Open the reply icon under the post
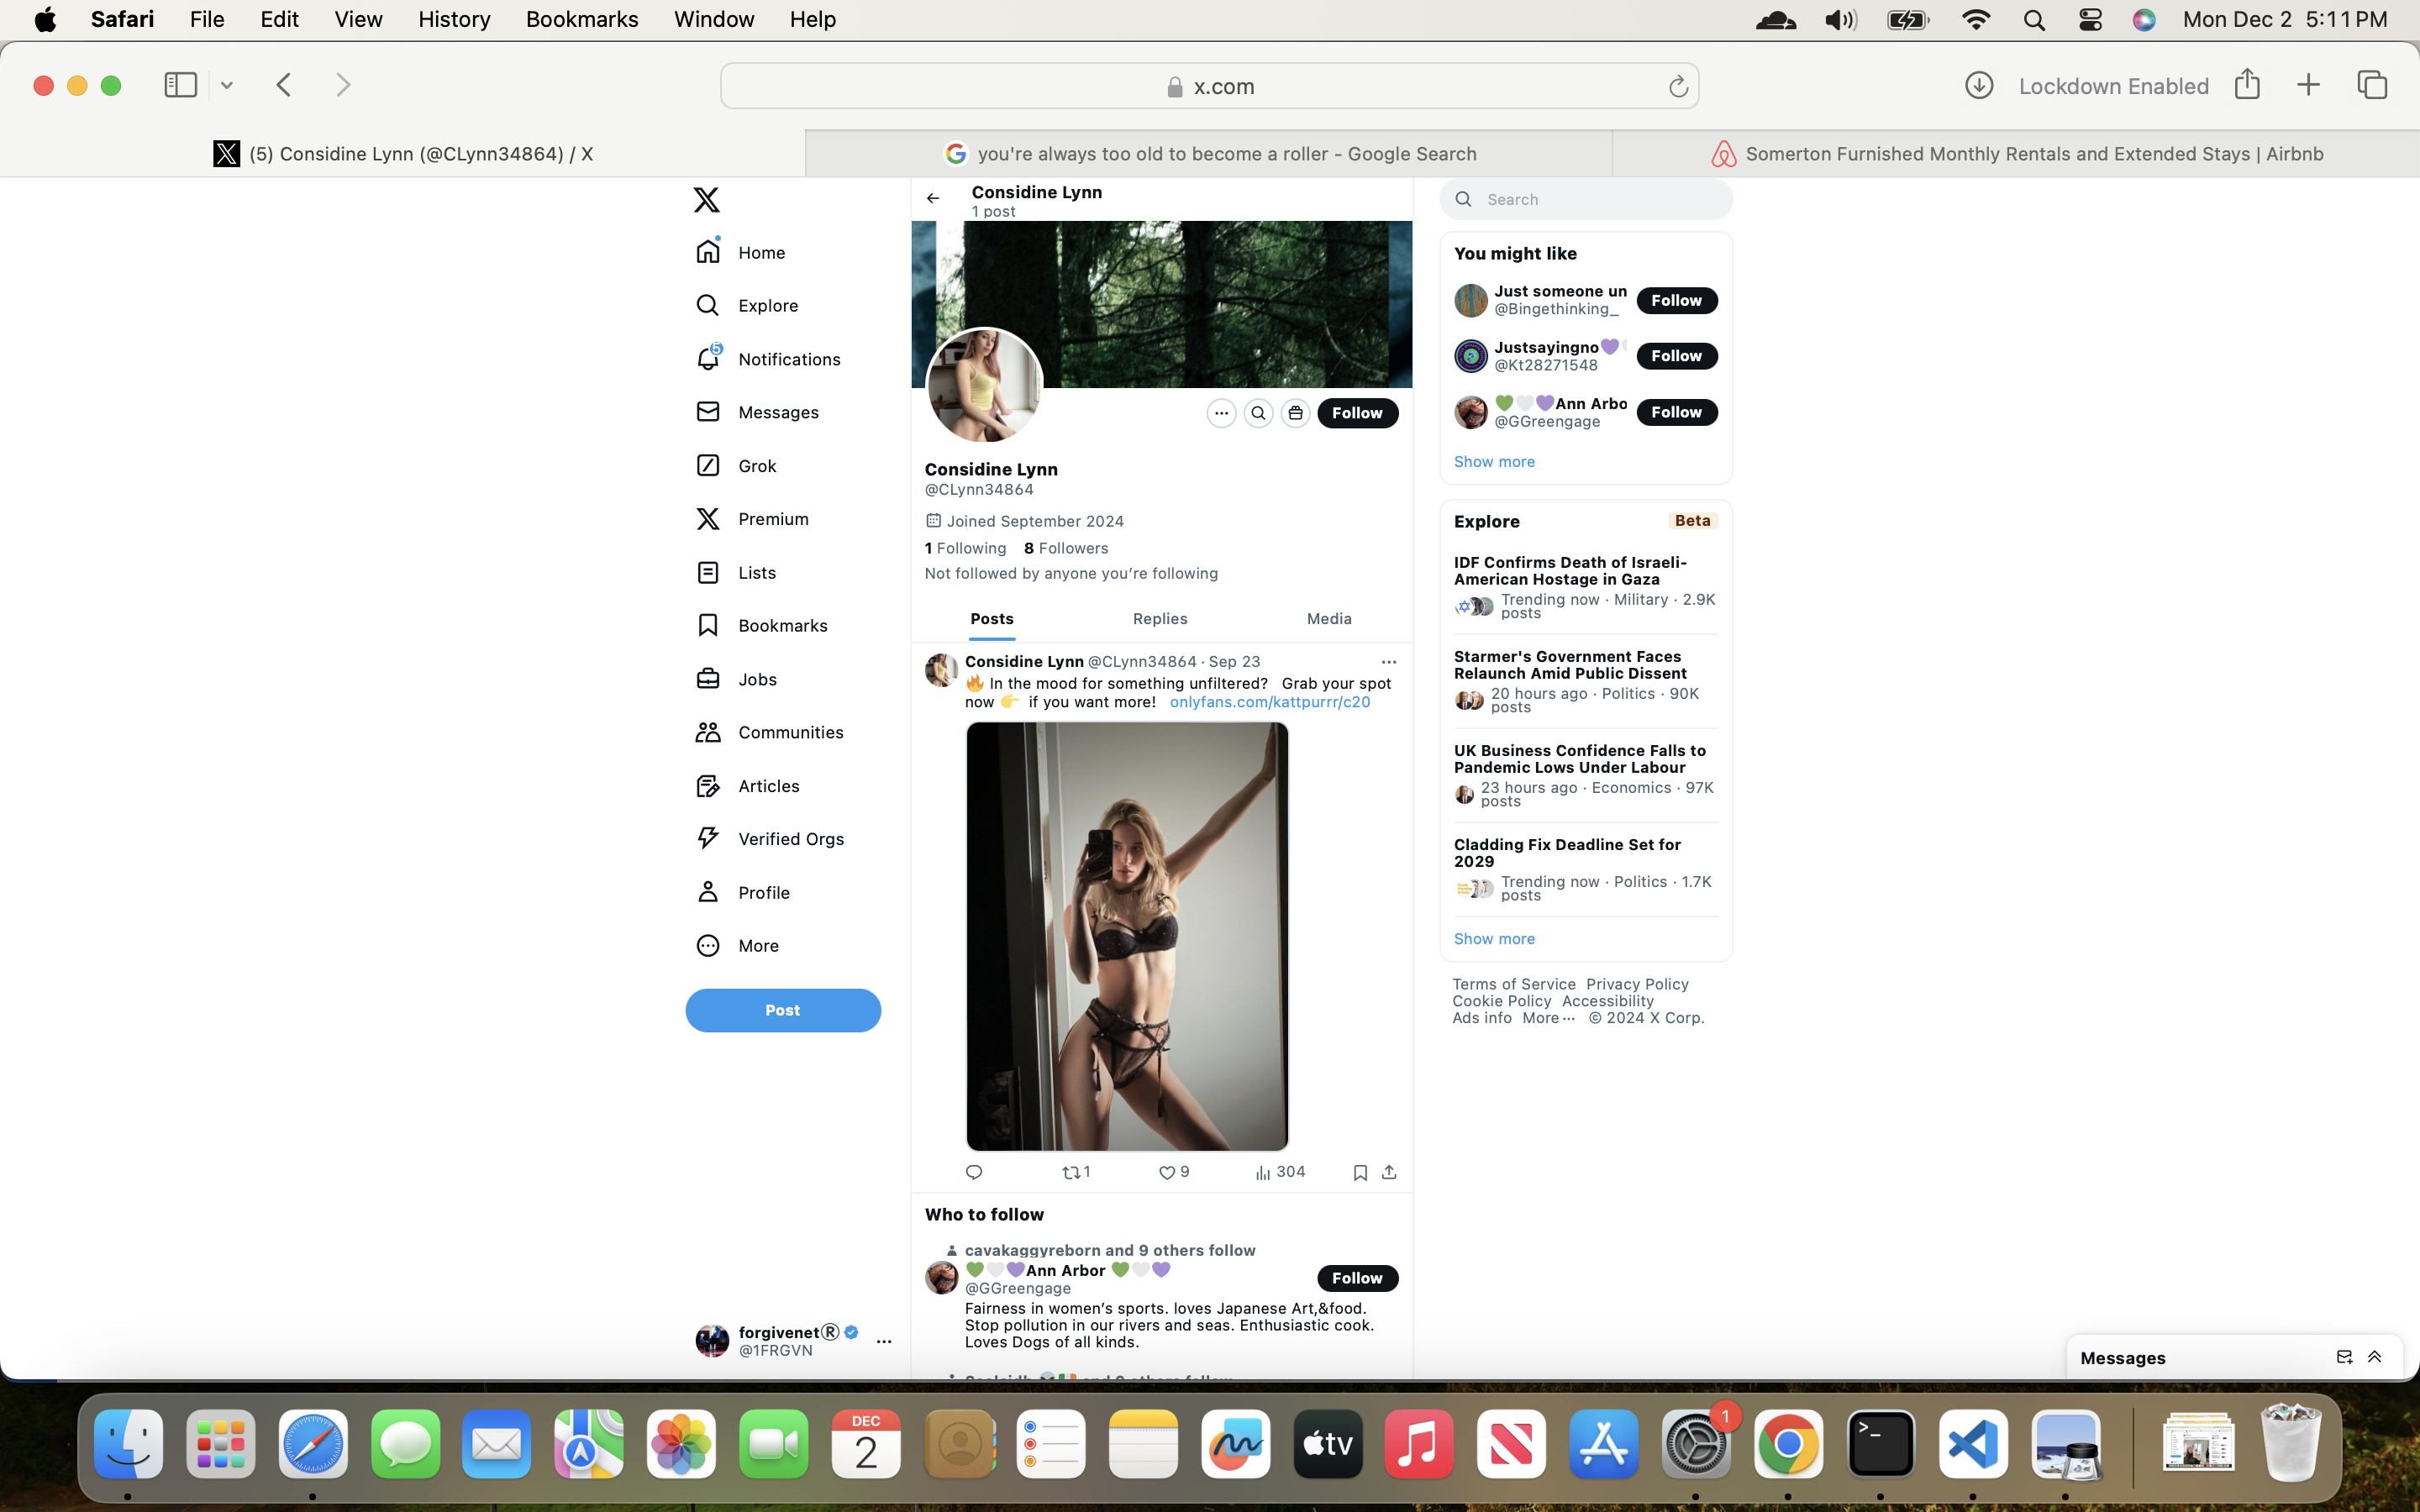 (974, 1172)
